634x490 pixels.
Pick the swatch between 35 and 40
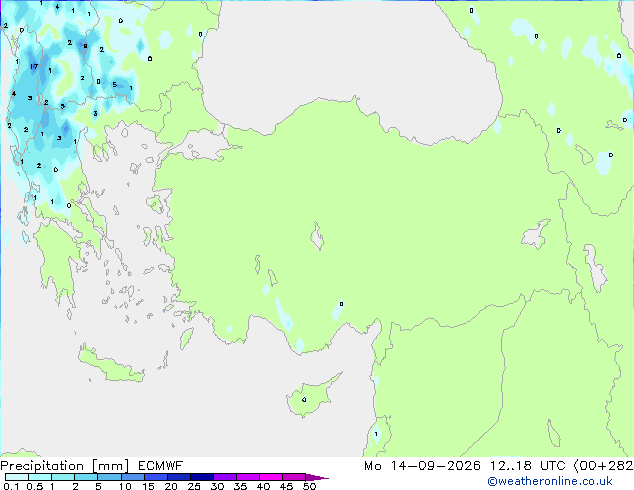[x=248, y=477]
